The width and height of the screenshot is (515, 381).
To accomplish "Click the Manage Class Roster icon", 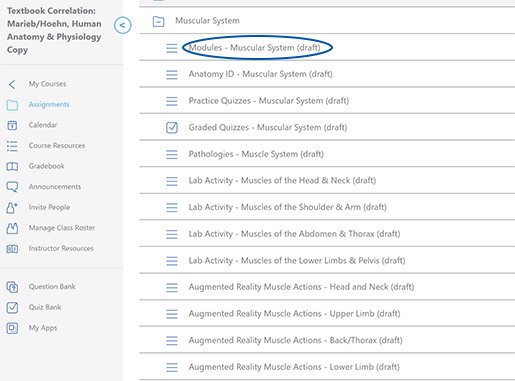I will click(x=12, y=228).
